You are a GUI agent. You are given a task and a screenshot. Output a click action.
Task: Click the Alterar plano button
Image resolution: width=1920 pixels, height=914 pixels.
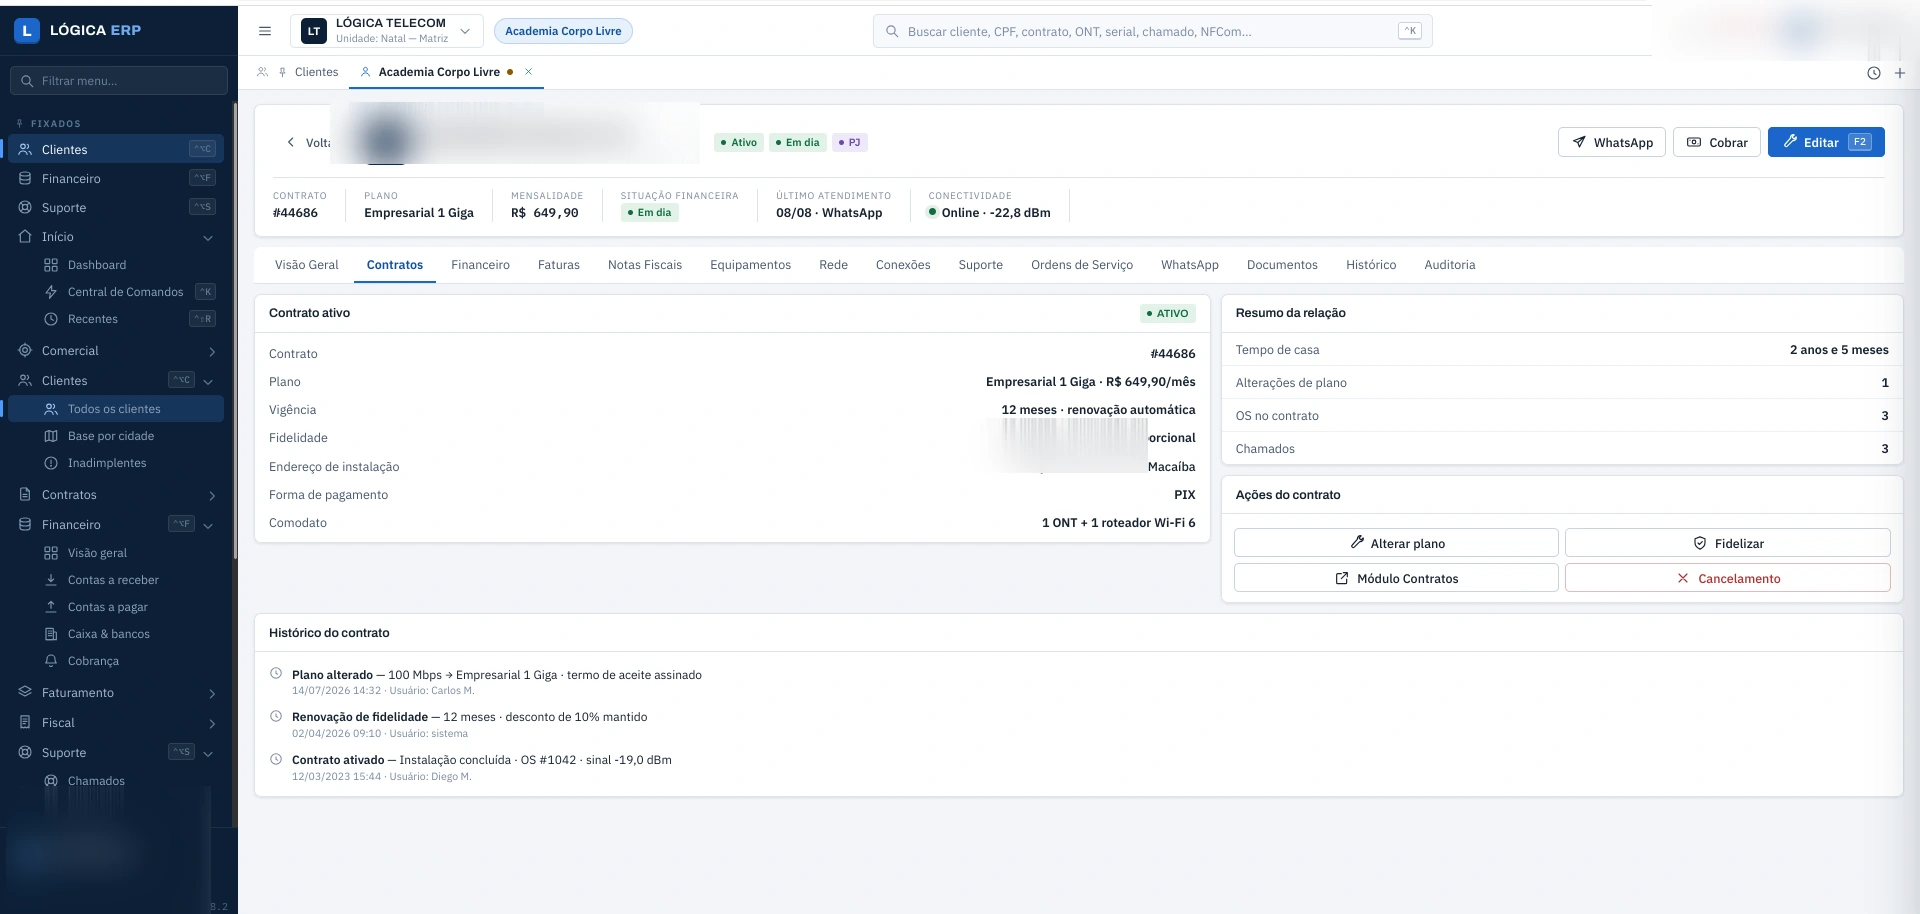1396,543
